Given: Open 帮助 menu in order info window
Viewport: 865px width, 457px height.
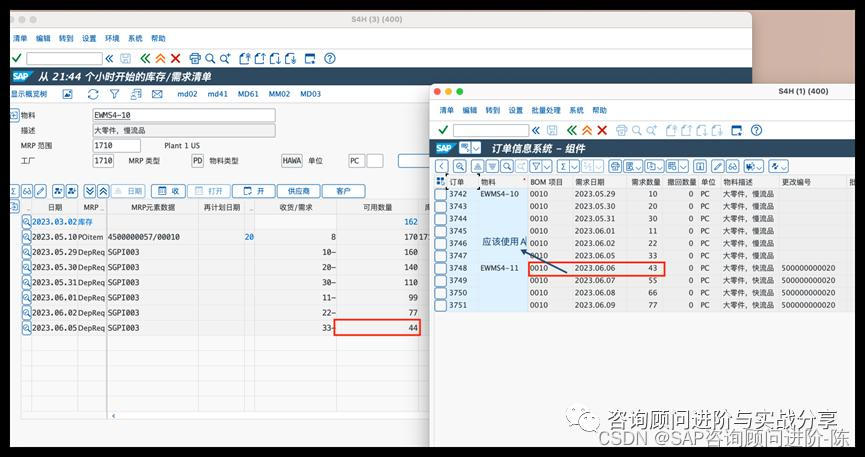Looking at the screenshot, I should pyautogui.click(x=599, y=110).
